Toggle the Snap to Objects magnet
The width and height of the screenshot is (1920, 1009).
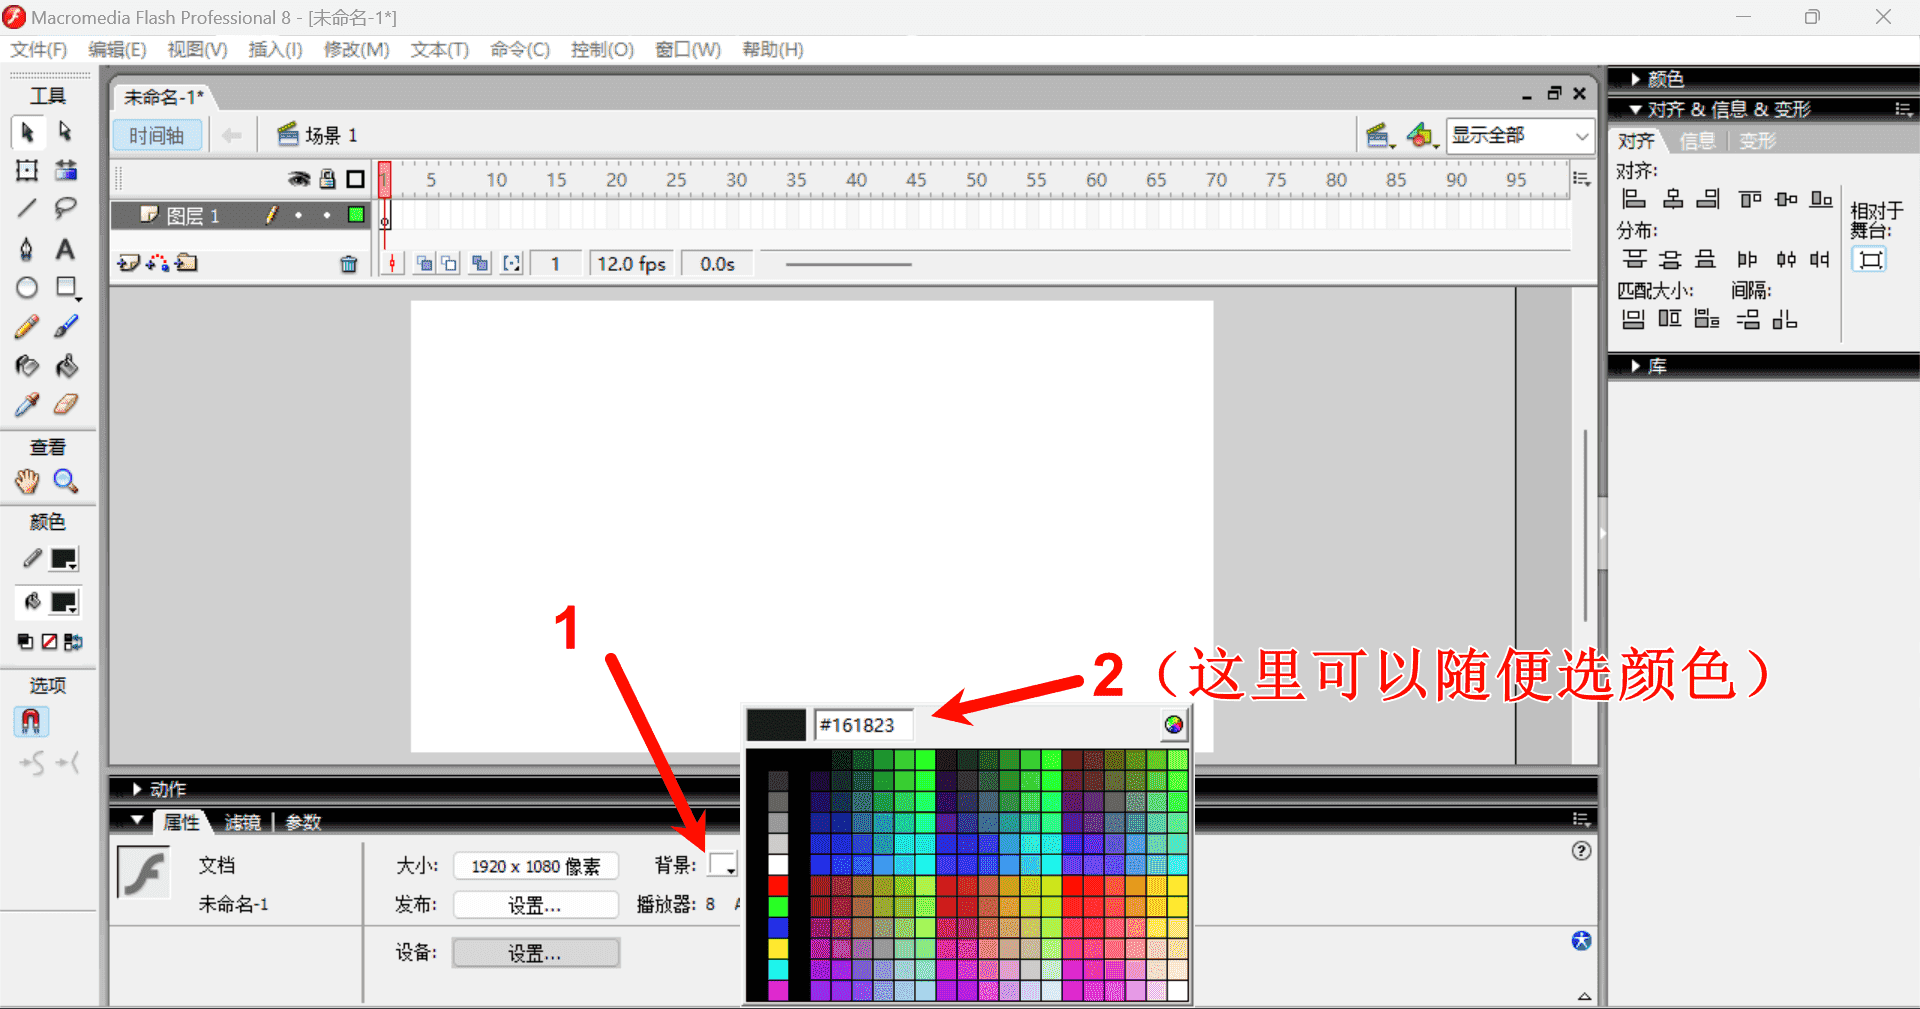pyautogui.click(x=30, y=721)
